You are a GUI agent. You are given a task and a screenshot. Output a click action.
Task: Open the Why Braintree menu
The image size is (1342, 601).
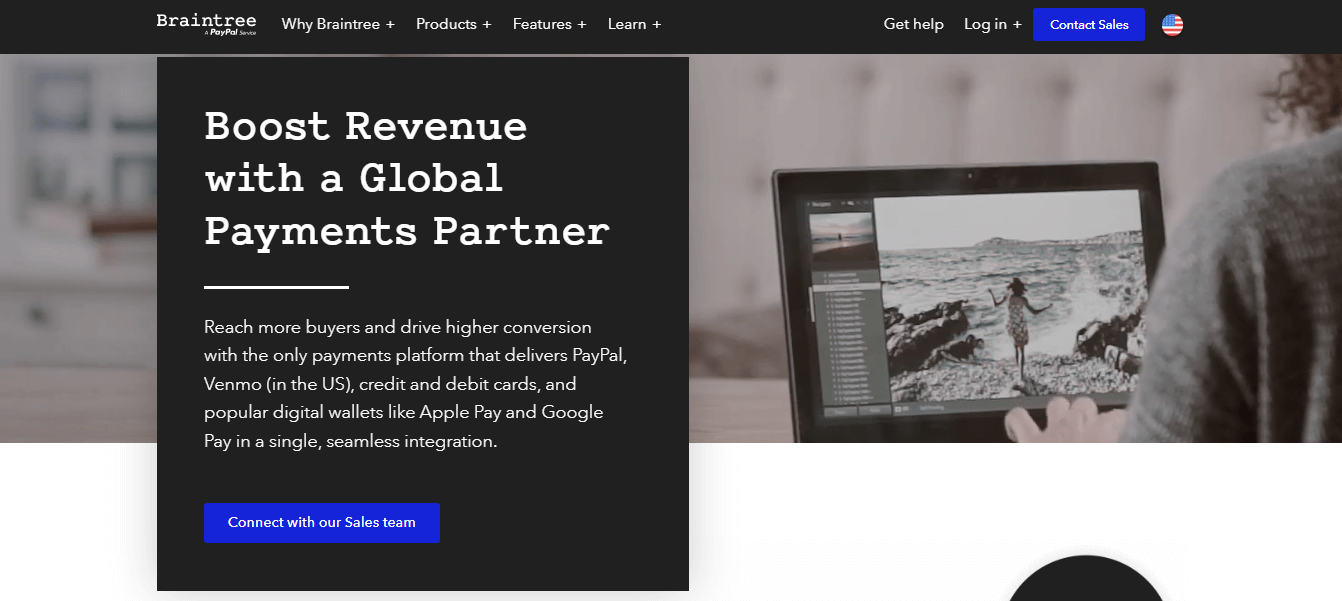click(x=330, y=25)
